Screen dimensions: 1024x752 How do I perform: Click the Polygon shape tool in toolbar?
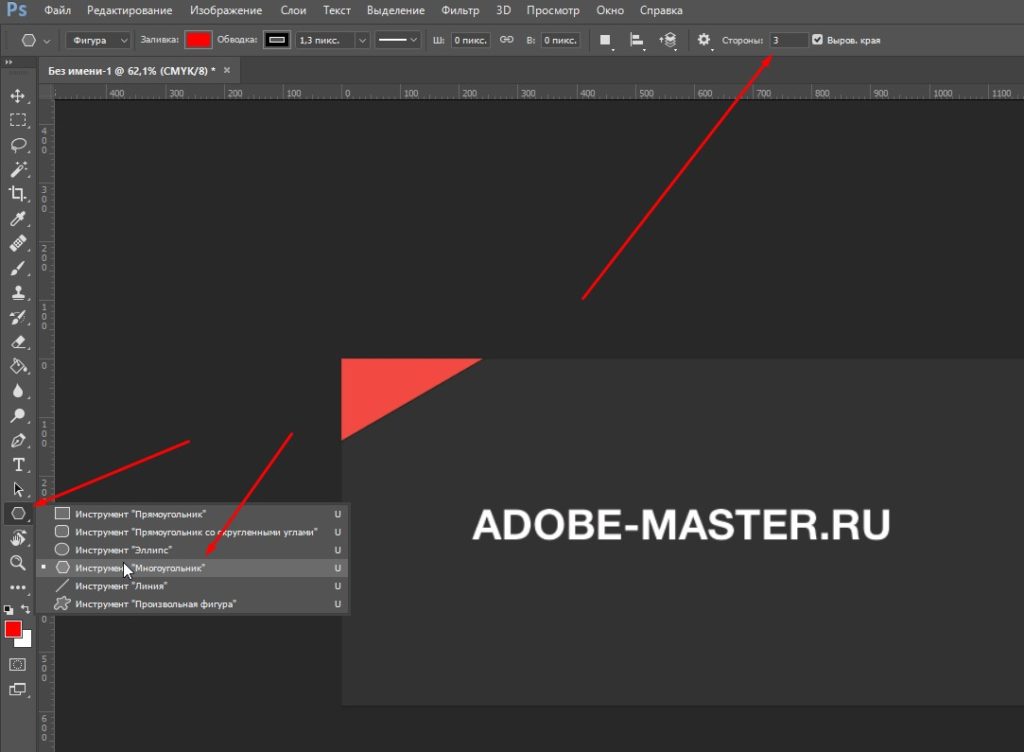(18, 514)
